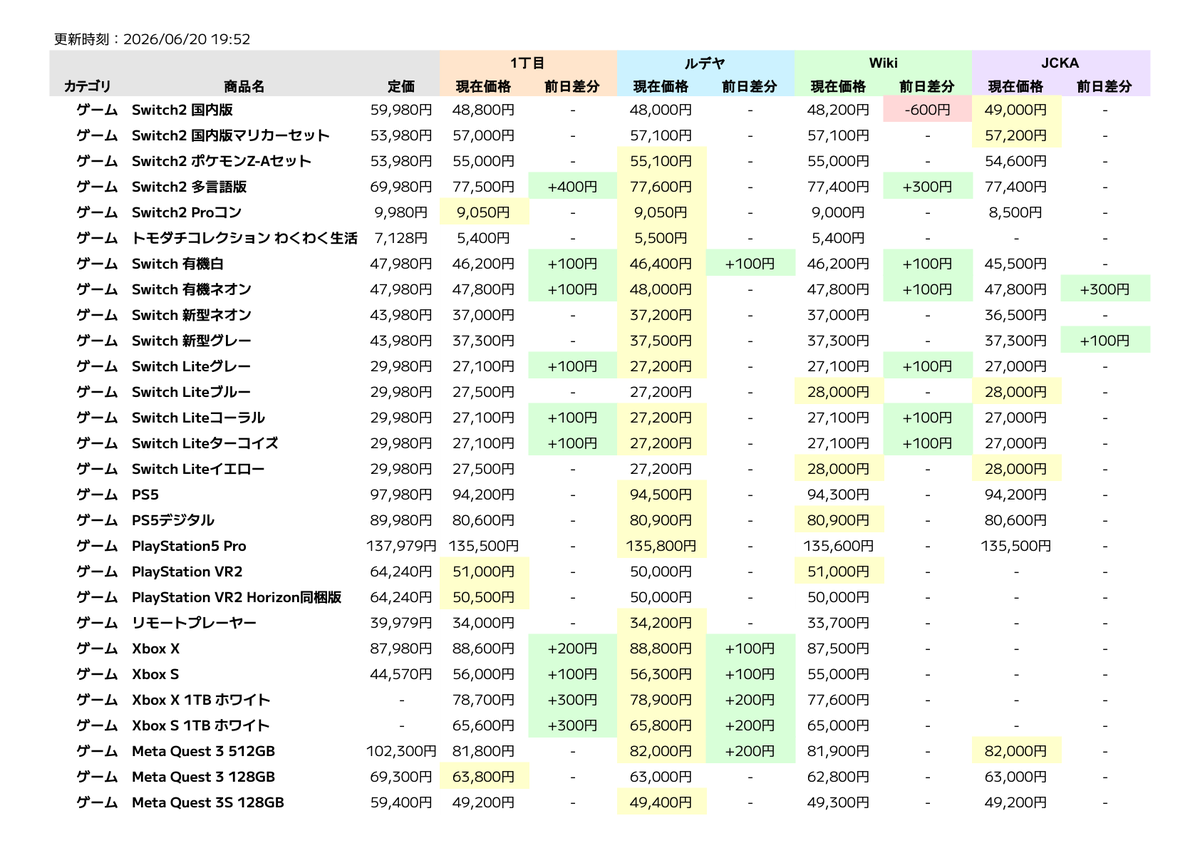Click the 88,800円 ルデヤ price for Xbox X
This screenshot has height=848, width=1200.
[x=661, y=648]
